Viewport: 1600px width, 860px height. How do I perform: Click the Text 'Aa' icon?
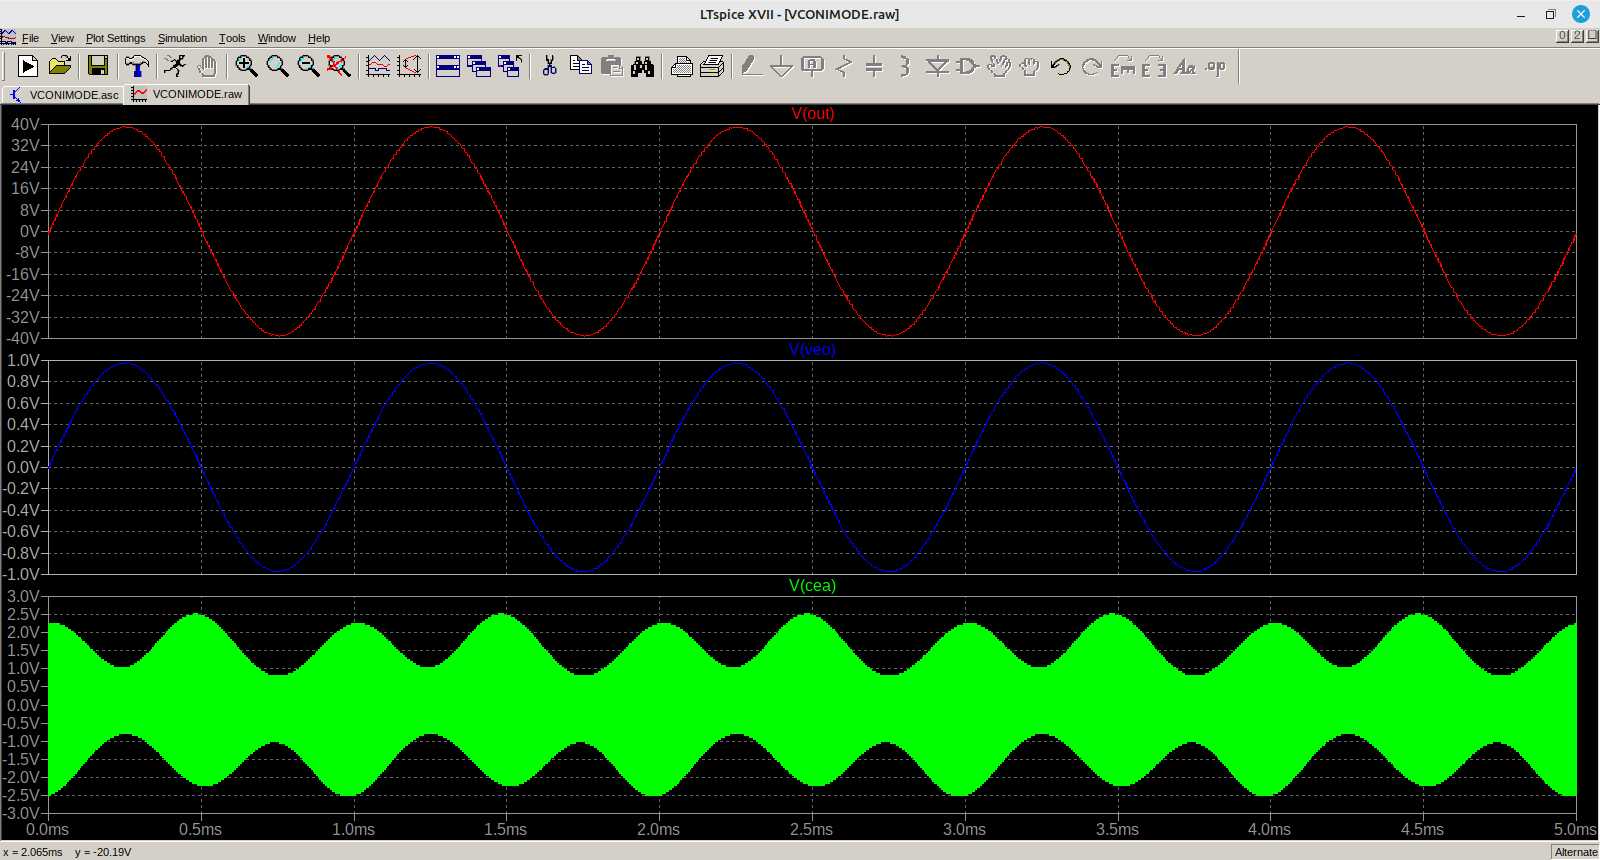[1185, 66]
